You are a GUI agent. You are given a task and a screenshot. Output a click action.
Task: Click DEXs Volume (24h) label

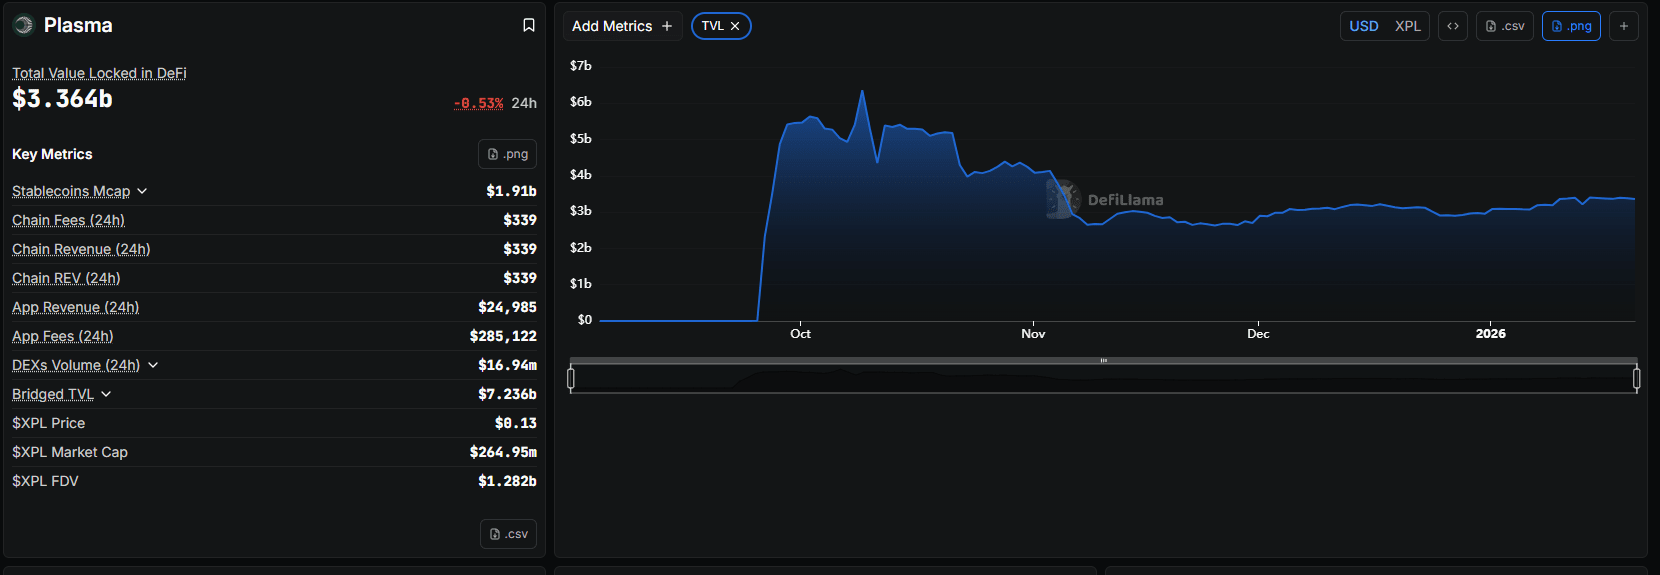click(76, 365)
